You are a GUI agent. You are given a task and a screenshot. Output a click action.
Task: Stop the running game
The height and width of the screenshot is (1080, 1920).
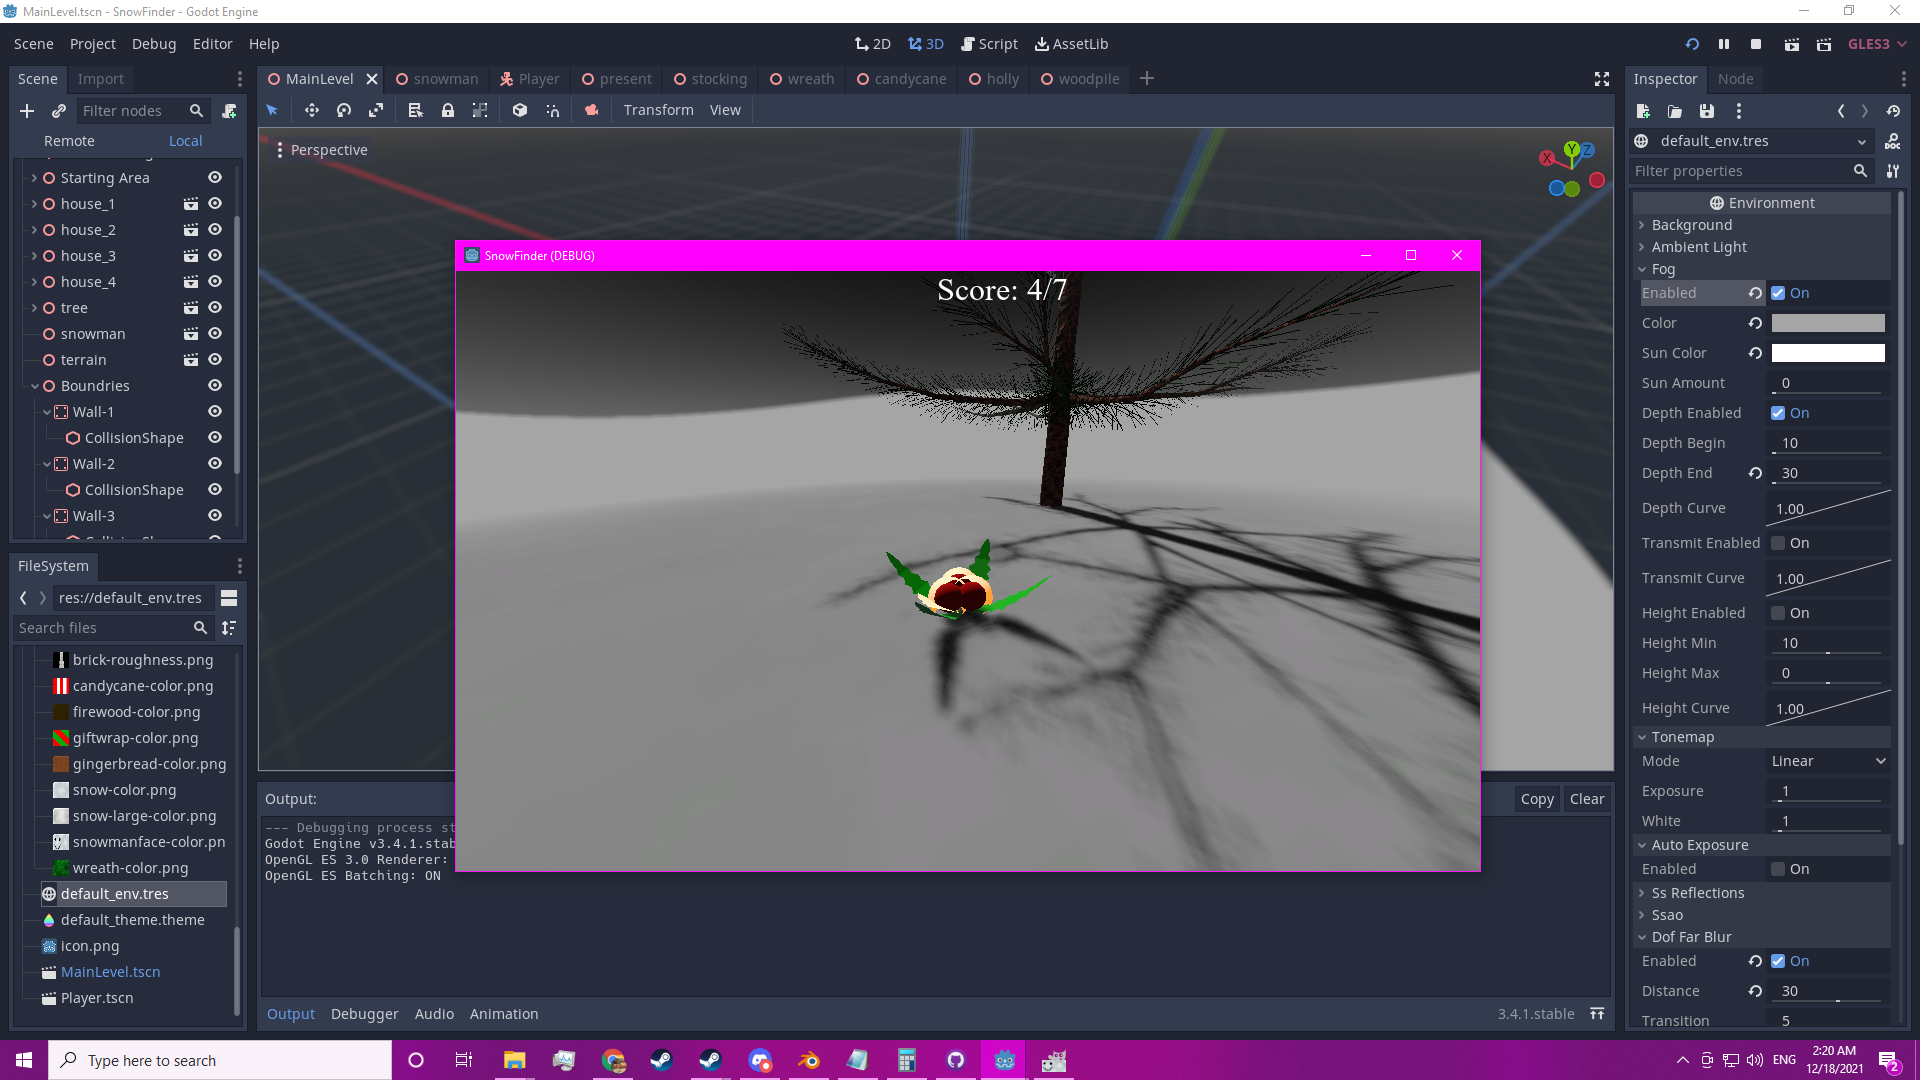1756,44
